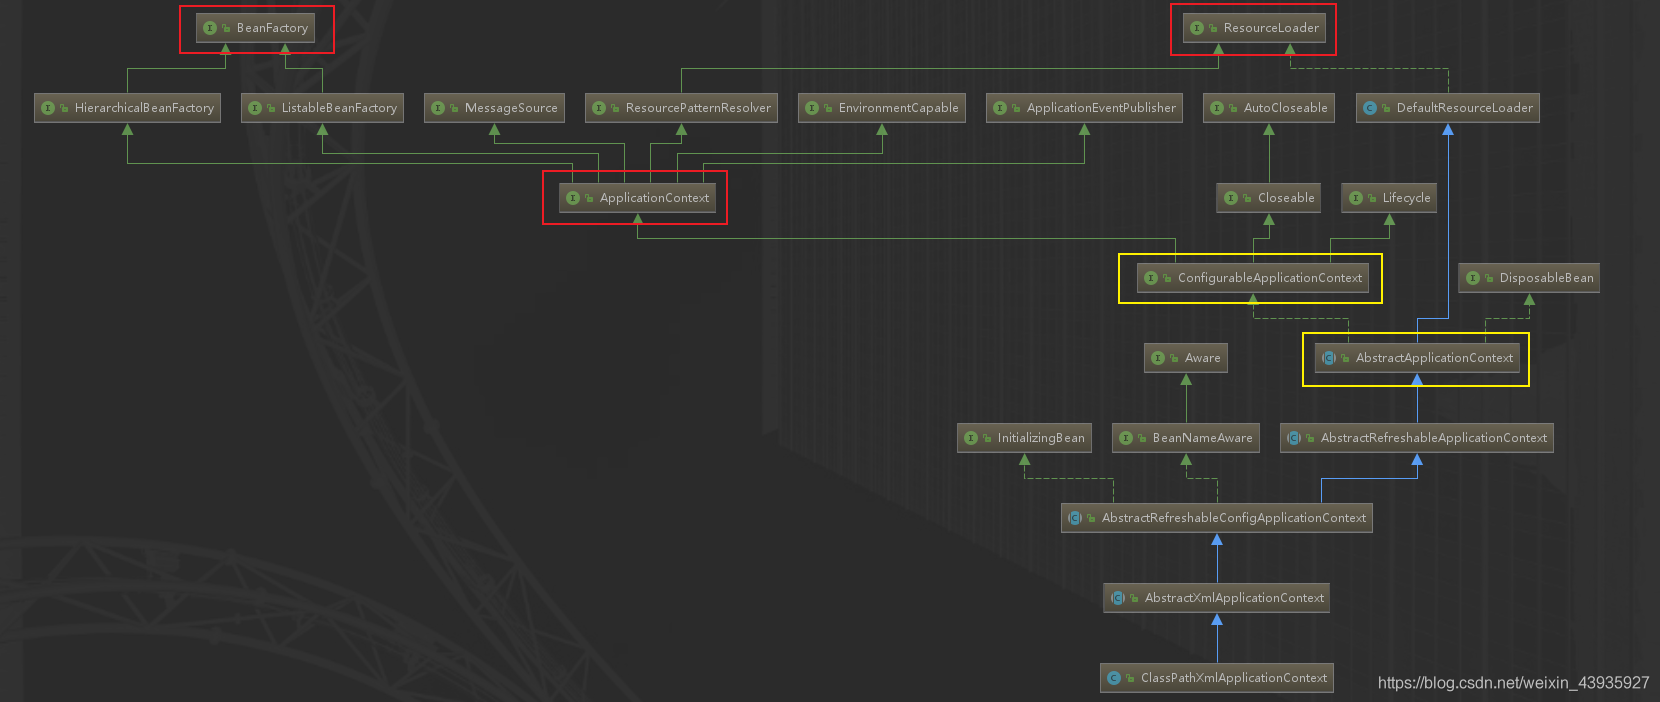Select the AbstractRefreshableConfigApplicationContext node
Screen dimensions: 1660x702
(x=1216, y=518)
